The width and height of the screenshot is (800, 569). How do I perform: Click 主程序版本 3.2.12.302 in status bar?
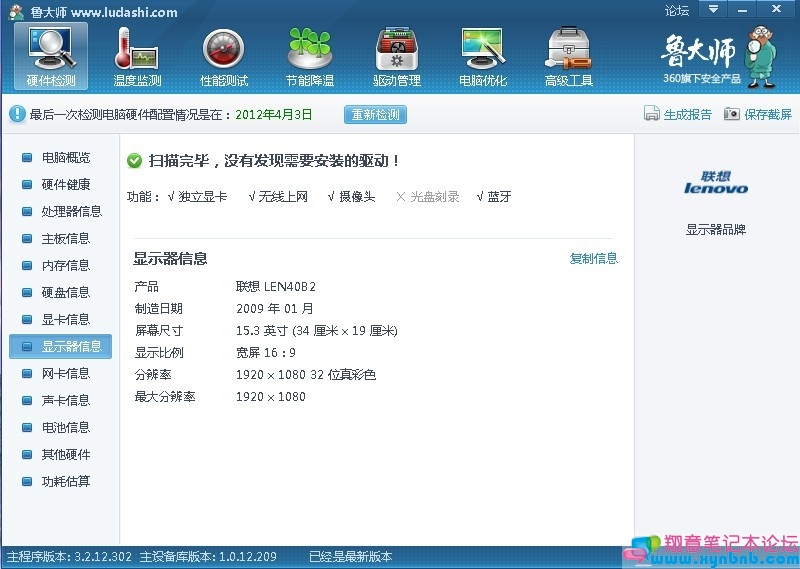pyautogui.click(x=69, y=557)
